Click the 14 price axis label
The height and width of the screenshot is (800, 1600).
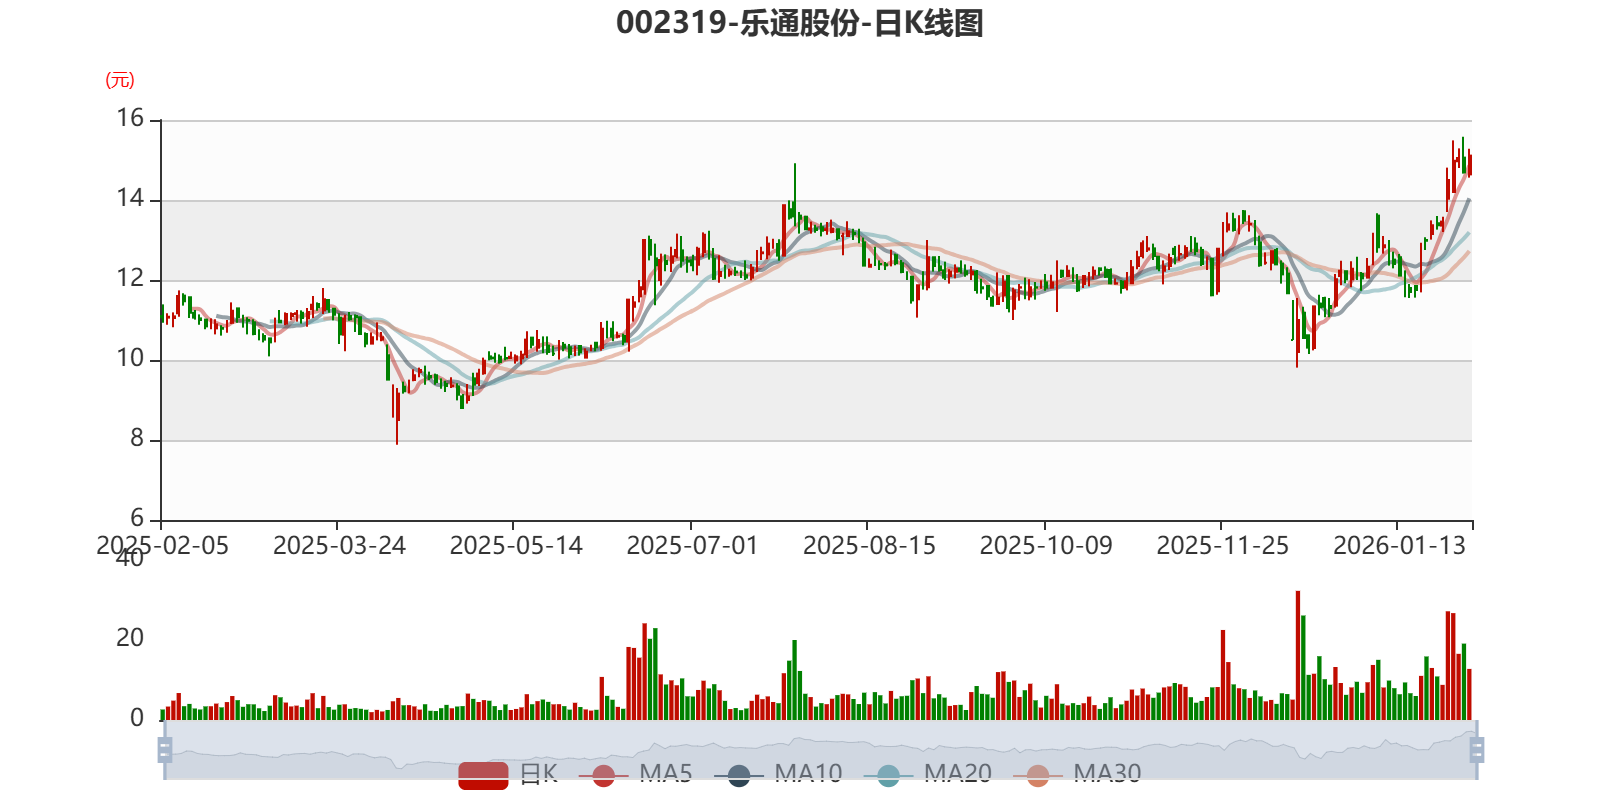click(x=130, y=199)
